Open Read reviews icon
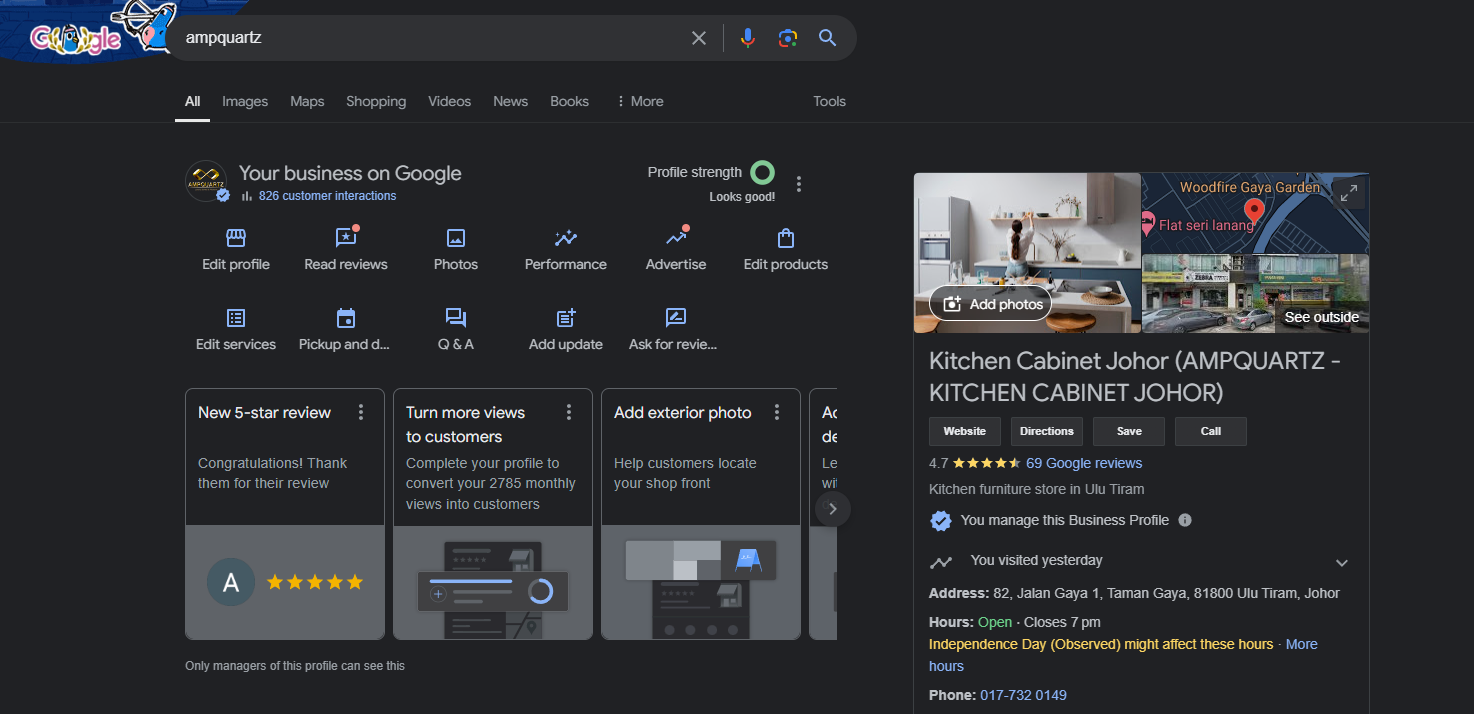The width and height of the screenshot is (1474, 714). pyautogui.click(x=346, y=238)
